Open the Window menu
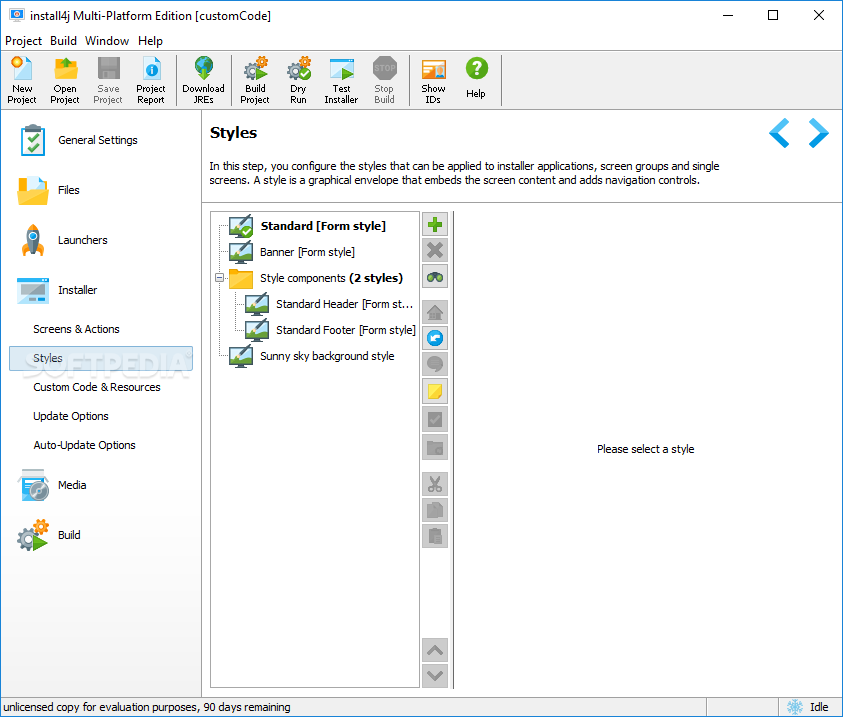Image resolution: width=843 pixels, height=717 pixels. [x=107, y=41]
